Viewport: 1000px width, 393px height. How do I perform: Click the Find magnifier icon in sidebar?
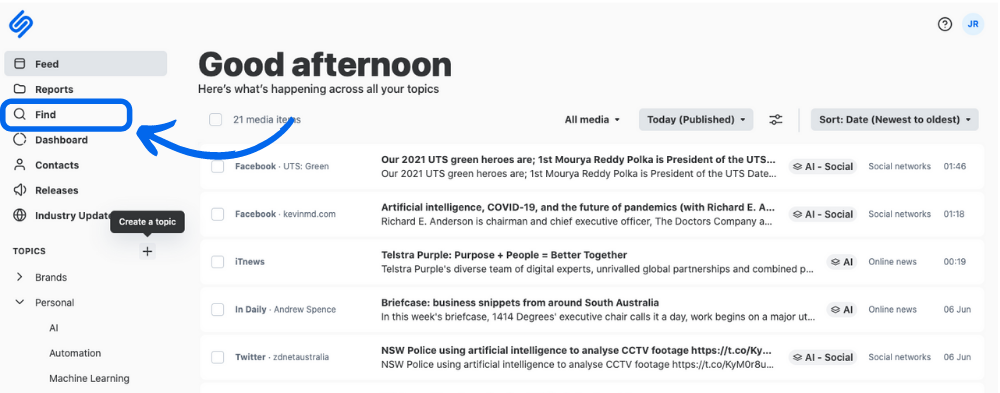coord(20,115)
